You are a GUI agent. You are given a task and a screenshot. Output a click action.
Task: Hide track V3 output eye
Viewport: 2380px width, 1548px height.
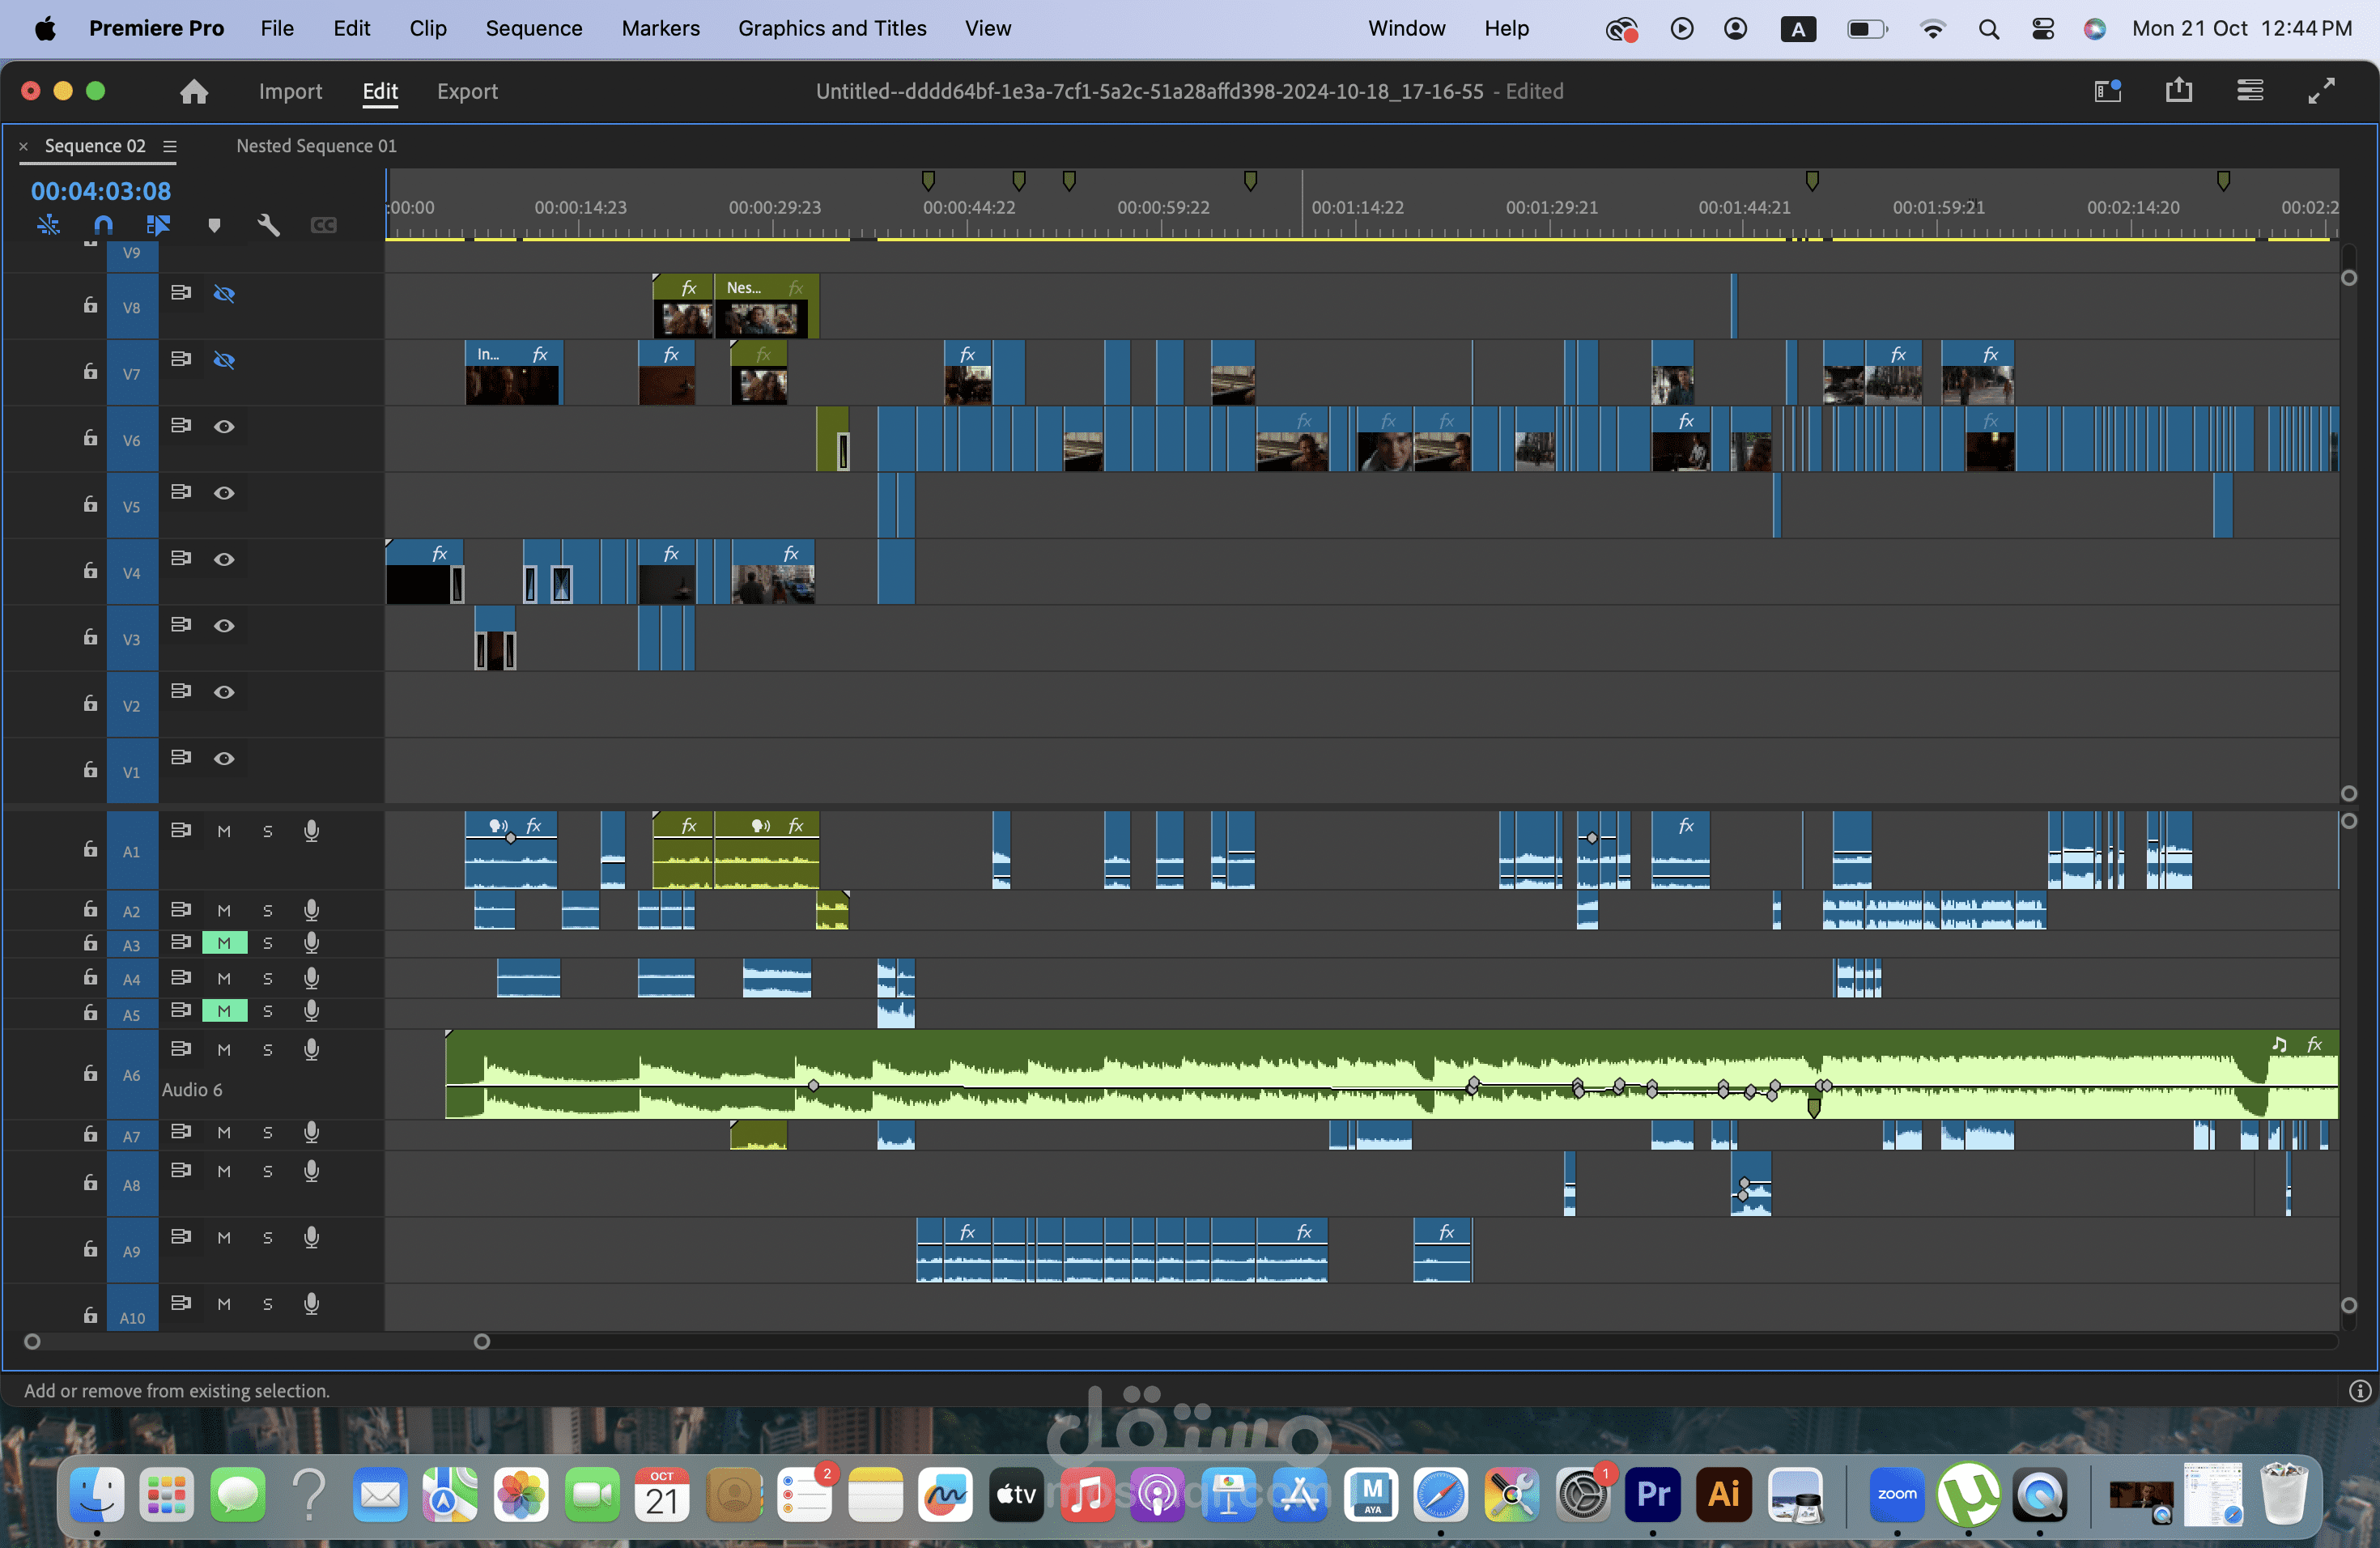[224, 626]
